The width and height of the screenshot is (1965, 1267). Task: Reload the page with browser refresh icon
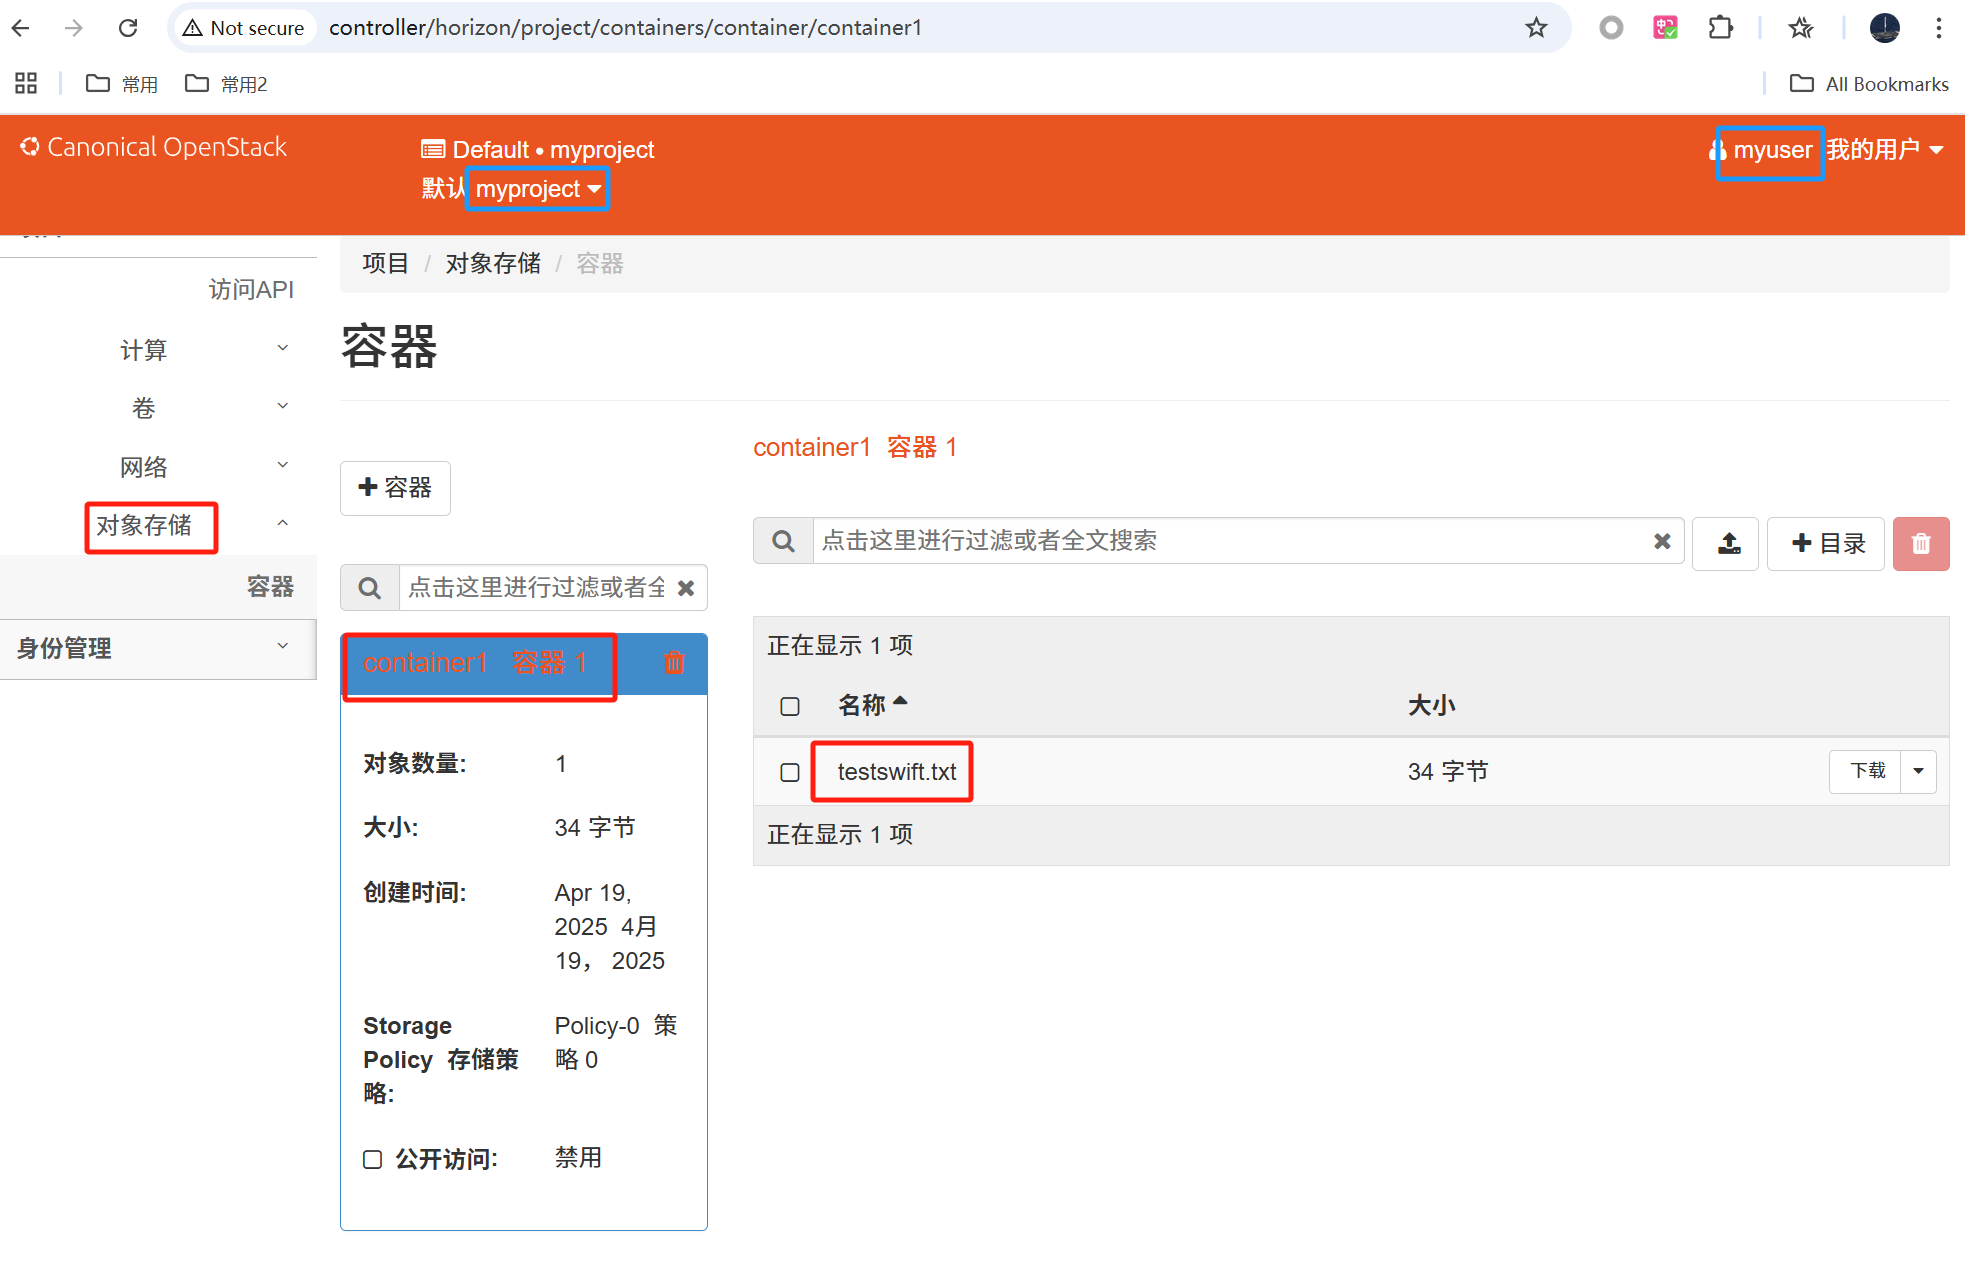point(128,28)
